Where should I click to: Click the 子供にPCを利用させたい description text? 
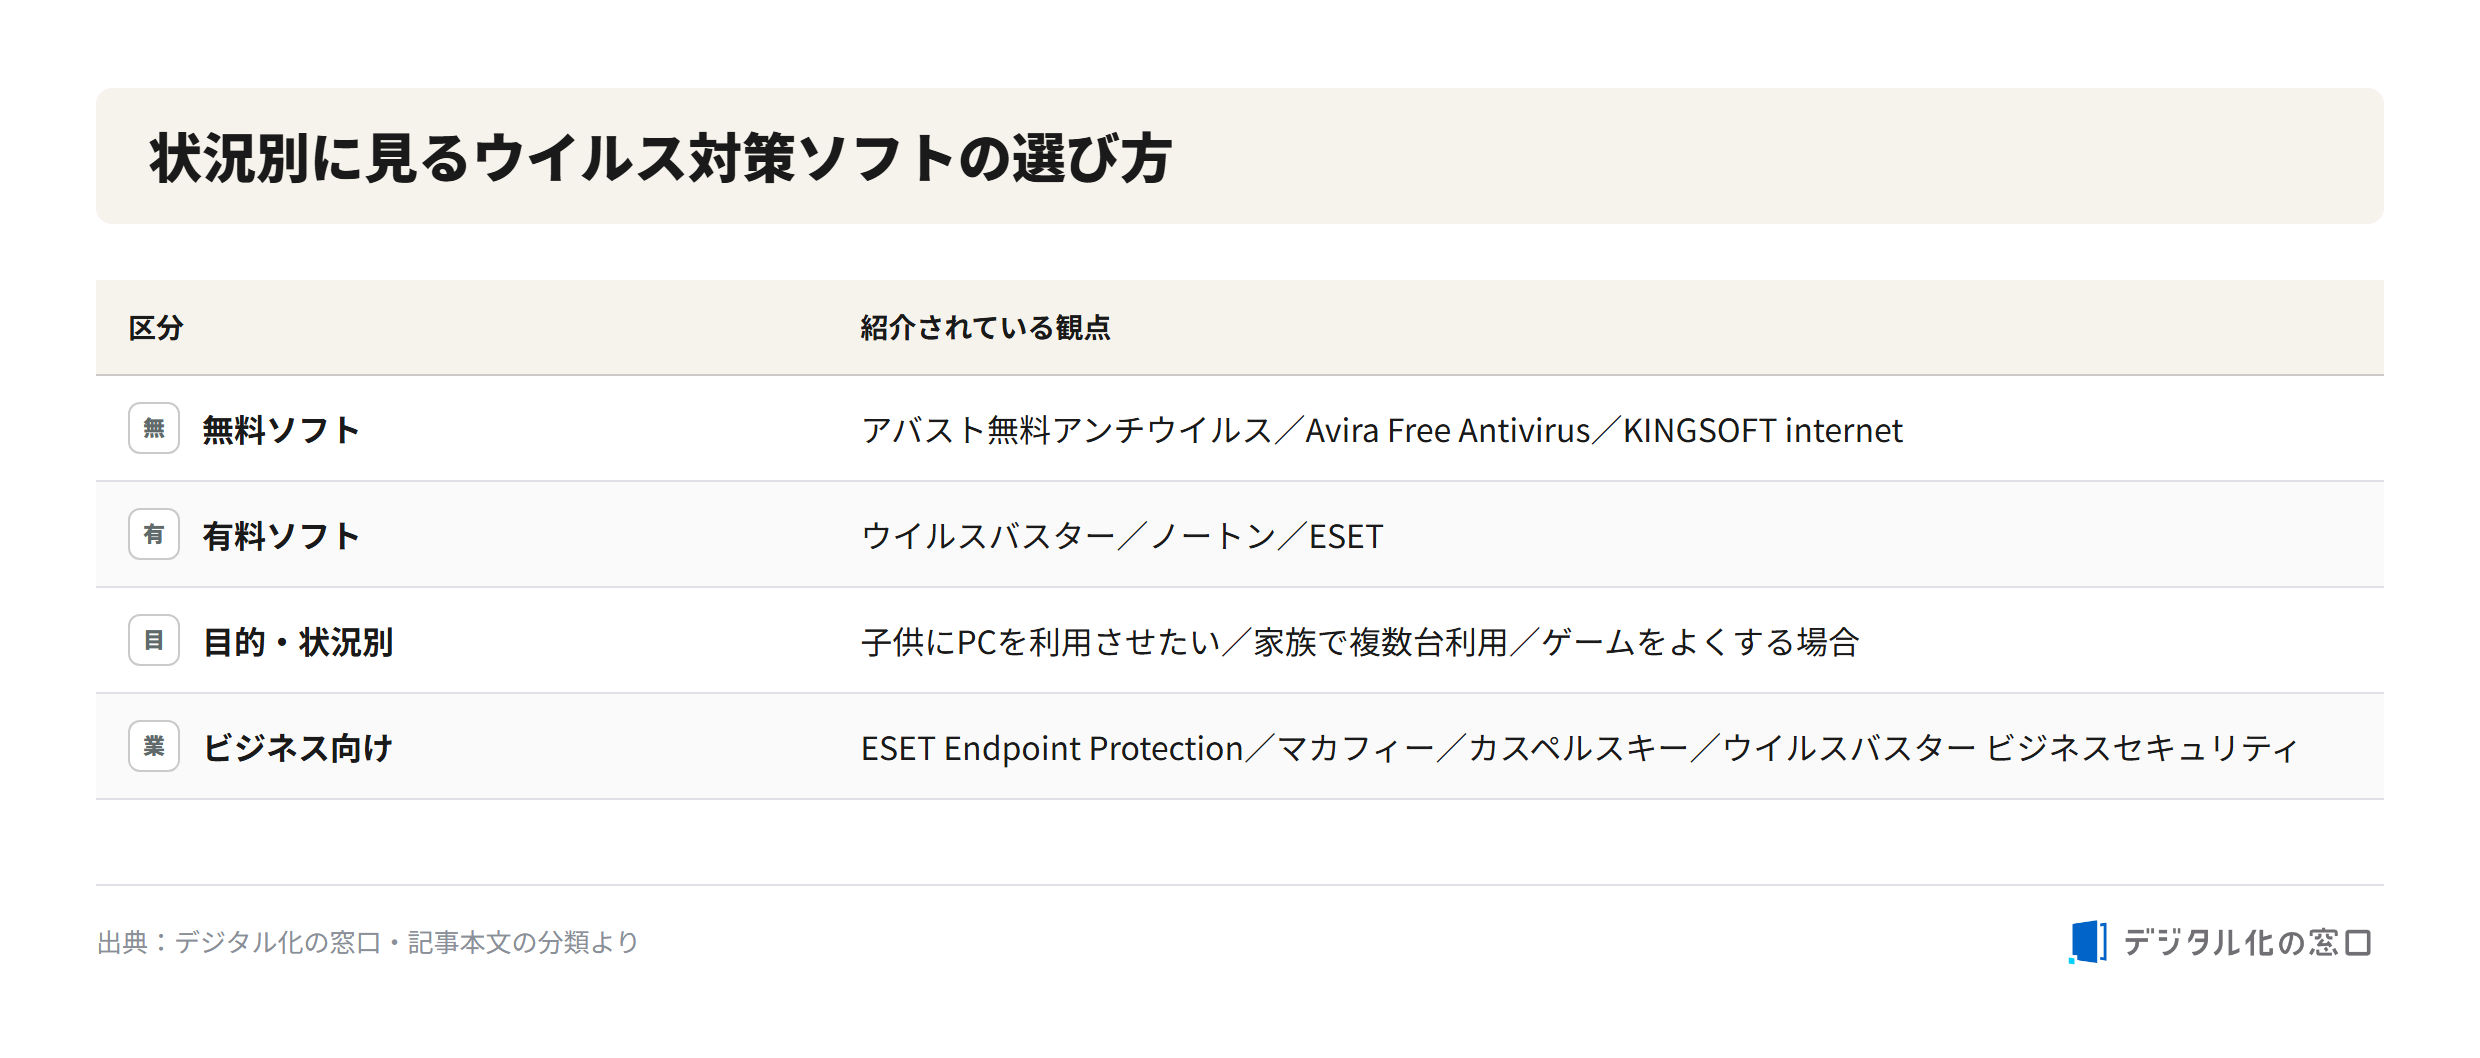coord(1041,642)
